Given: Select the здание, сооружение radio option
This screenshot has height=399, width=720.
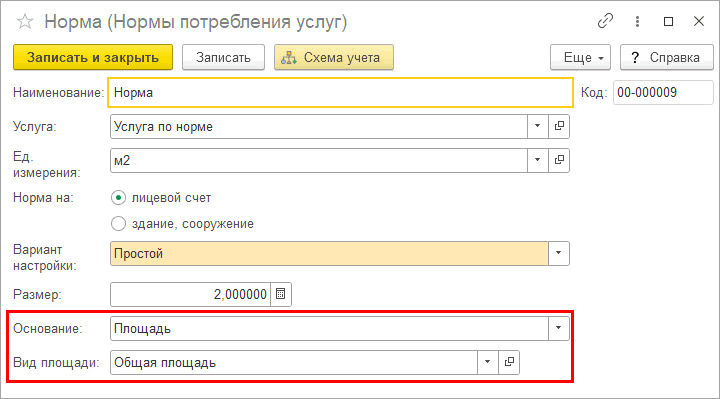Looking at the screenshot, I should [x=118, y=224].
